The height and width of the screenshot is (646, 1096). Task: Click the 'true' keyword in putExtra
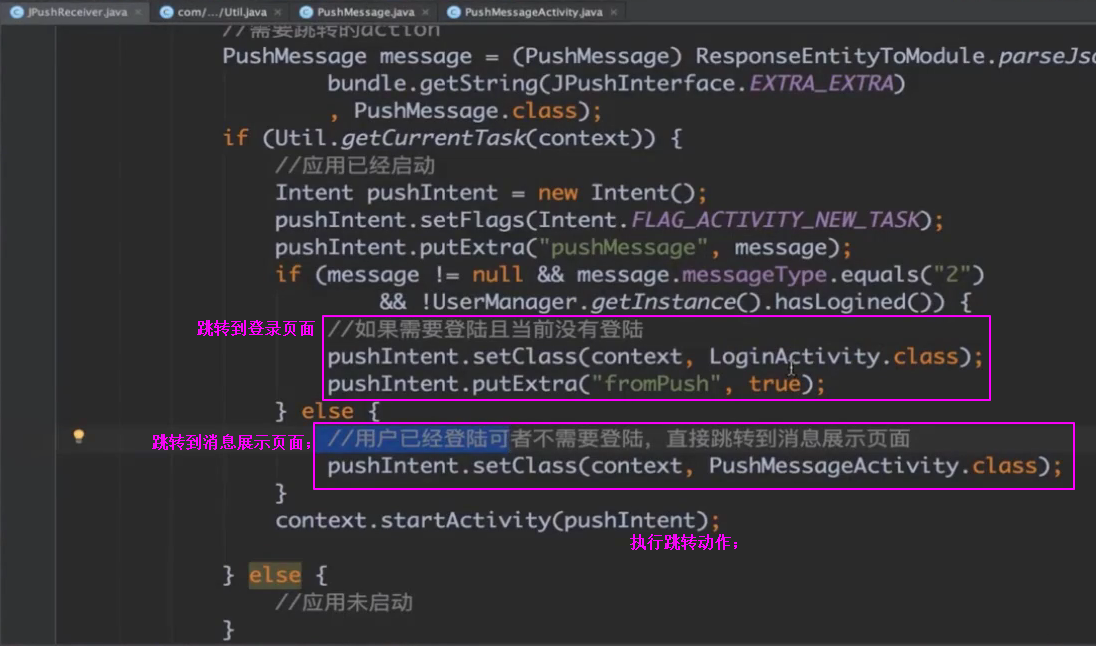coord(774,384)
